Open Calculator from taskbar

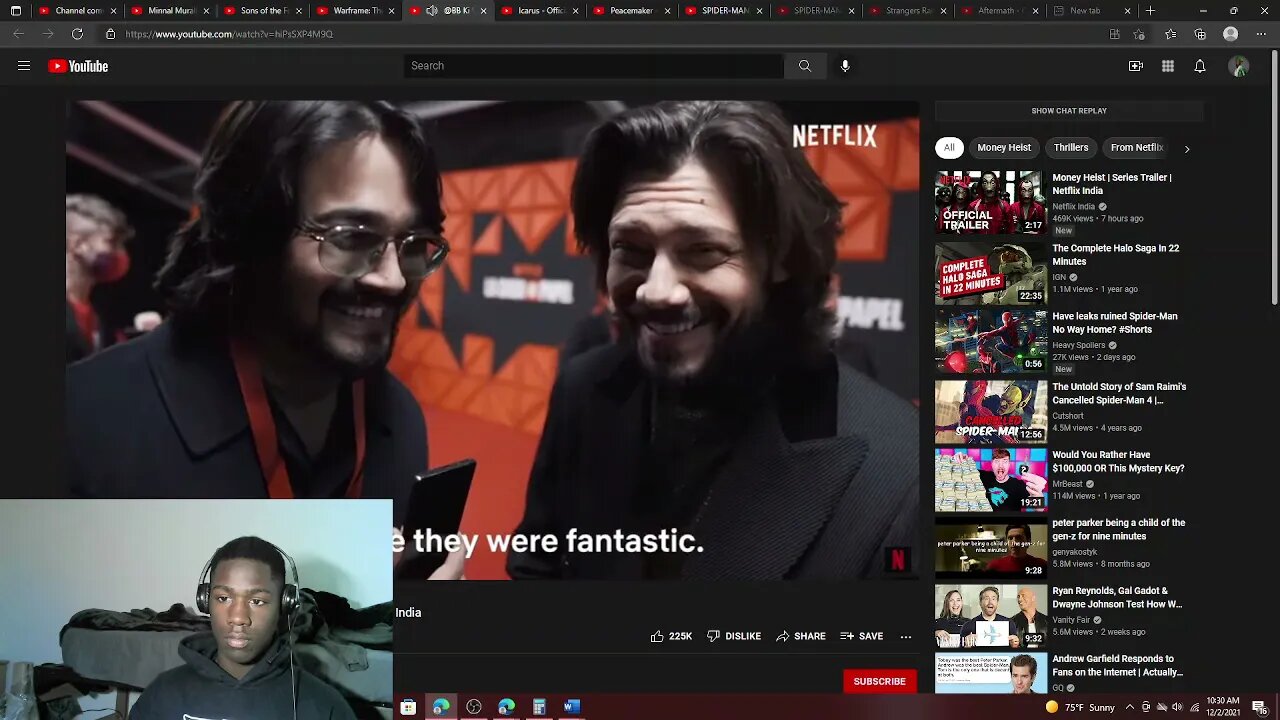(x=539, y=707)
